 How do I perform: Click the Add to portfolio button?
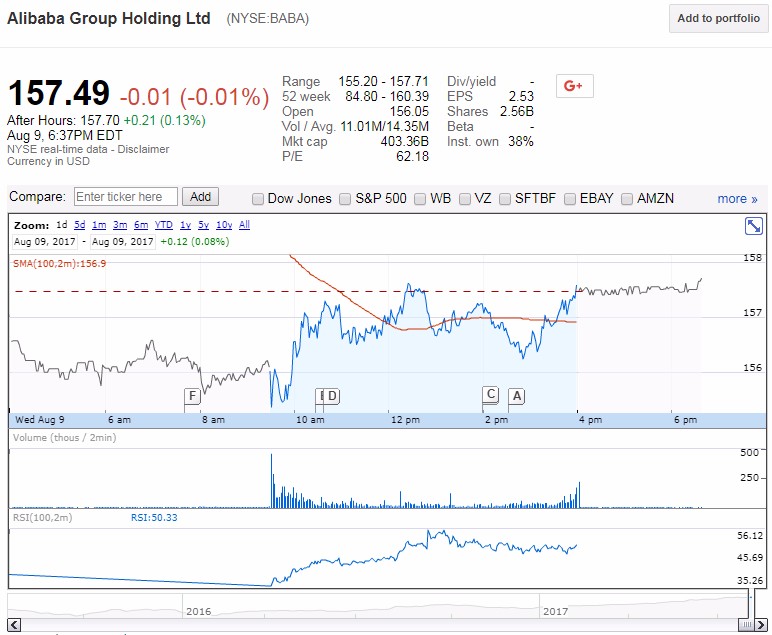pyautogui.click(x=718, y=19)
